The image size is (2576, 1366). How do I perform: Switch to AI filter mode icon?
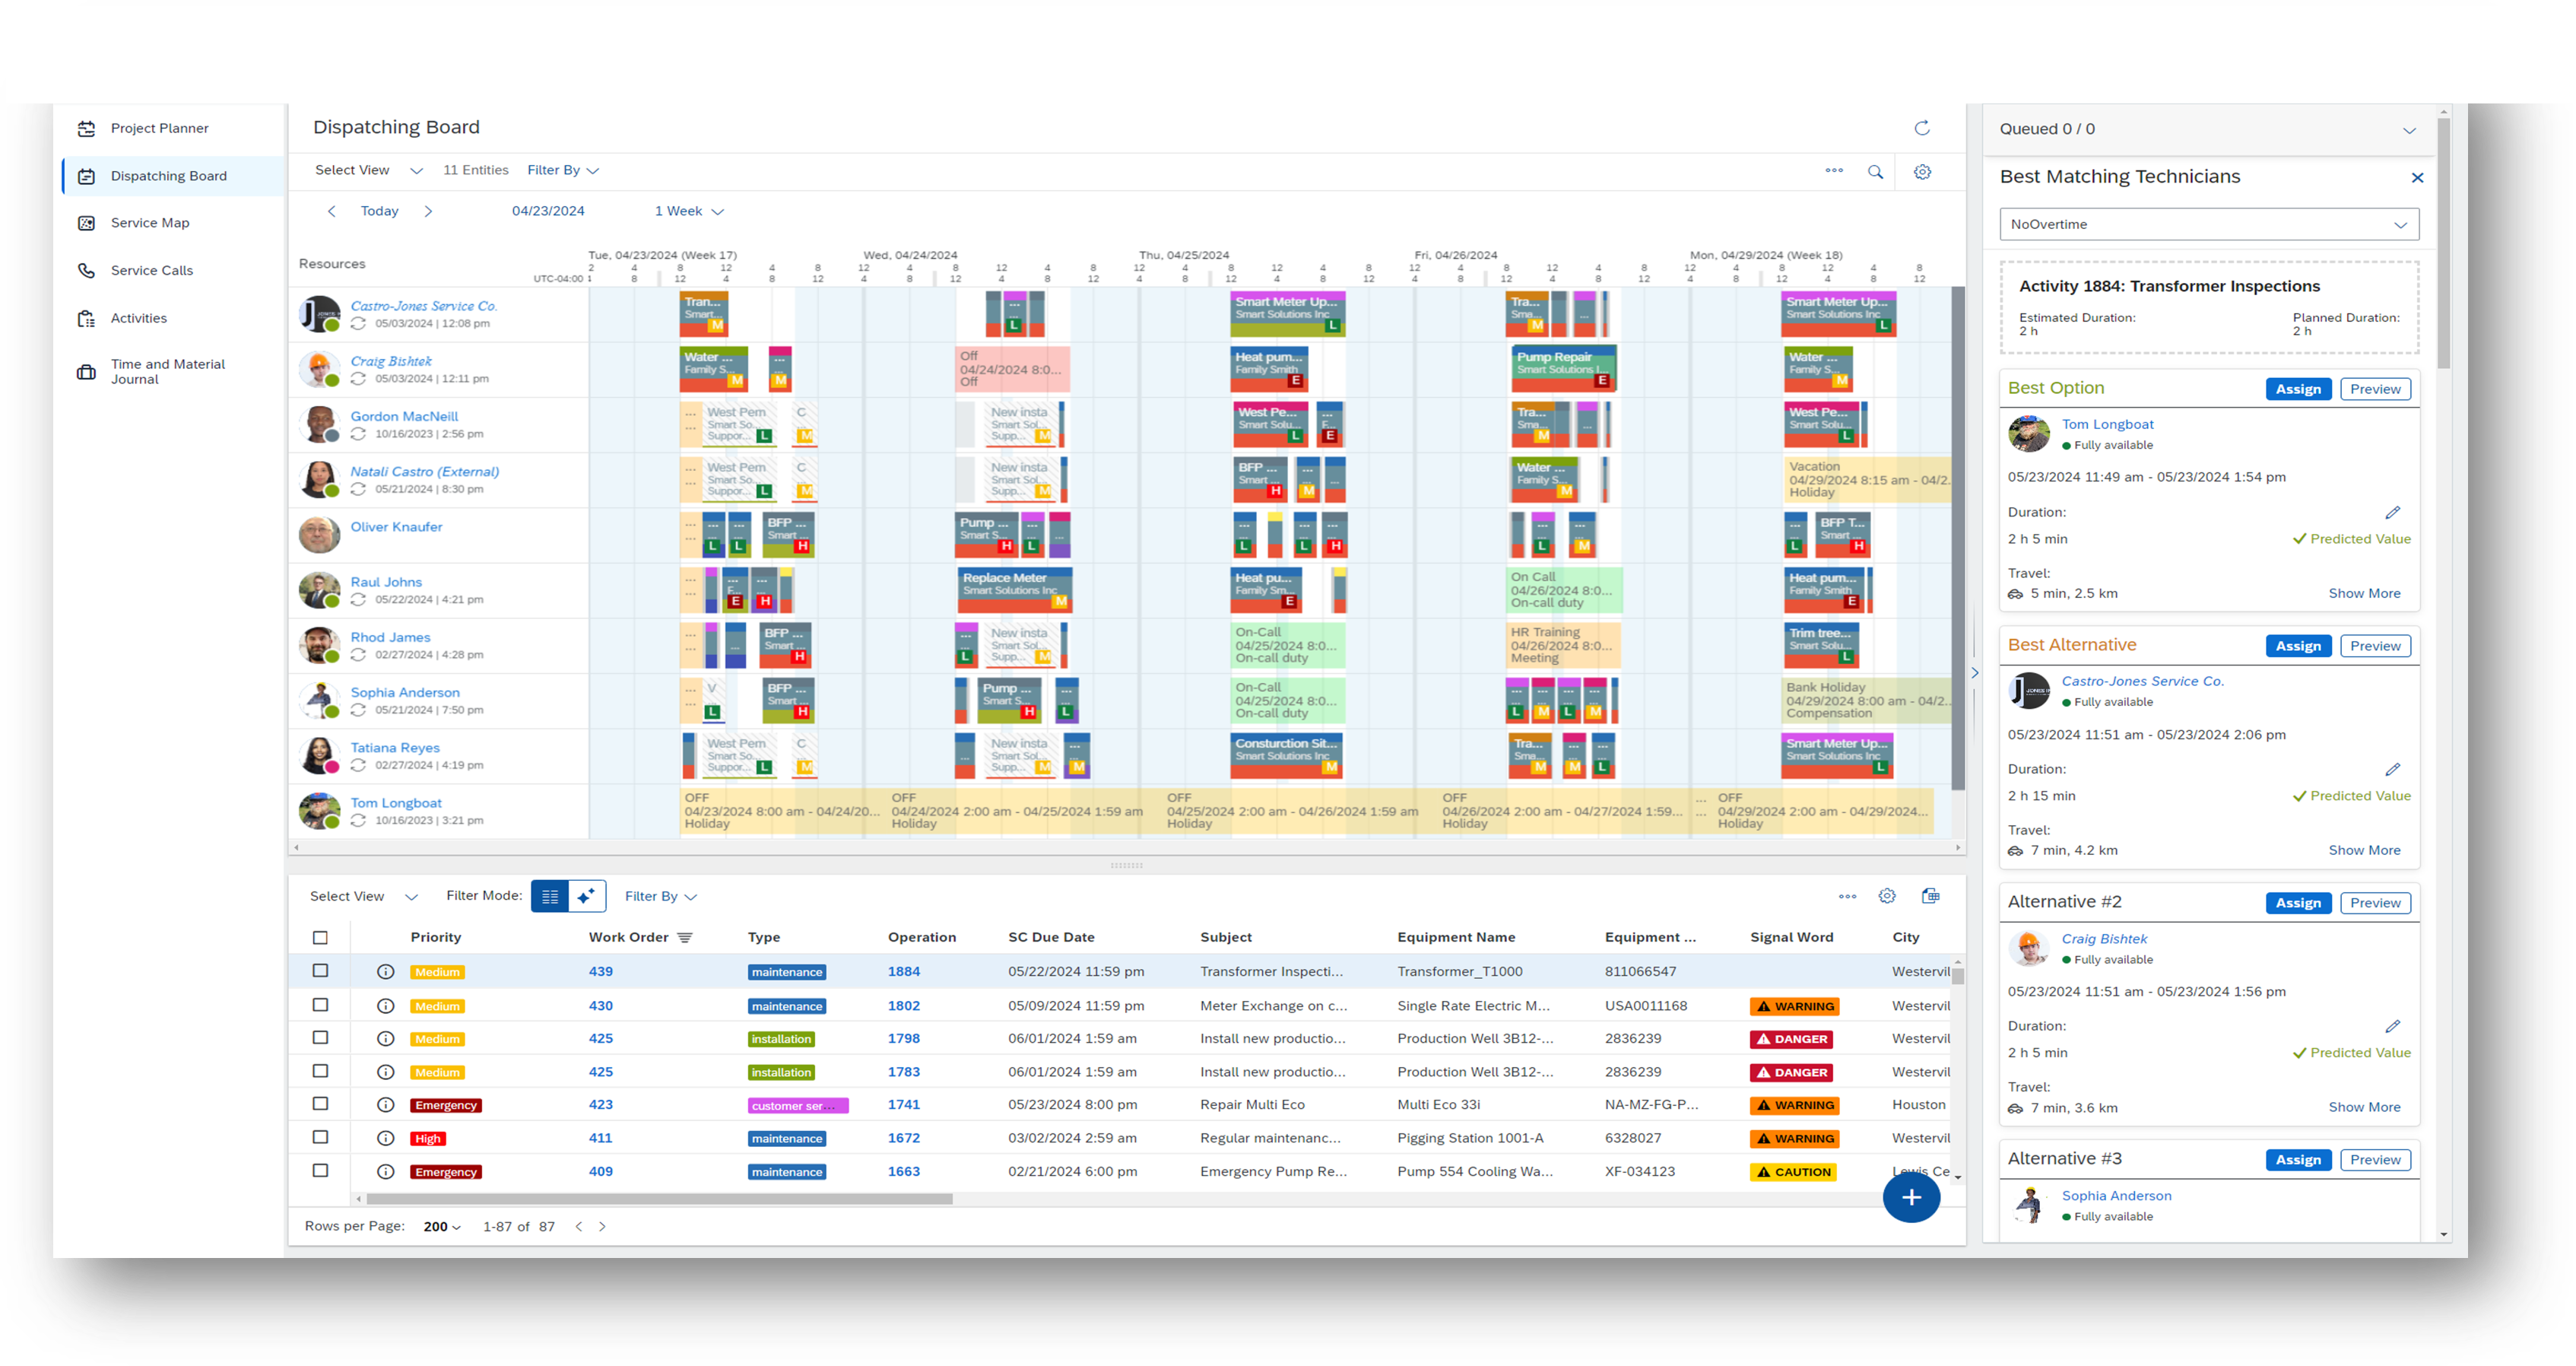coord(587,896)
